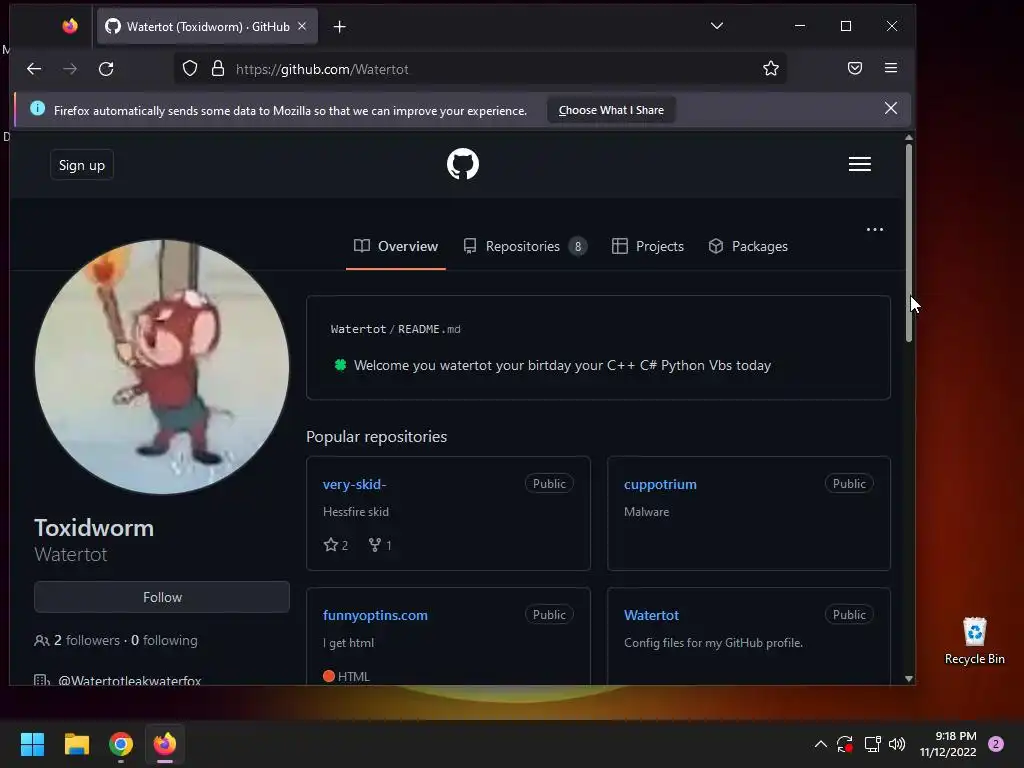Close the Watertot GitHub tab
Viewport: 1024px width, 768px height.
click(x=302, y=26)
